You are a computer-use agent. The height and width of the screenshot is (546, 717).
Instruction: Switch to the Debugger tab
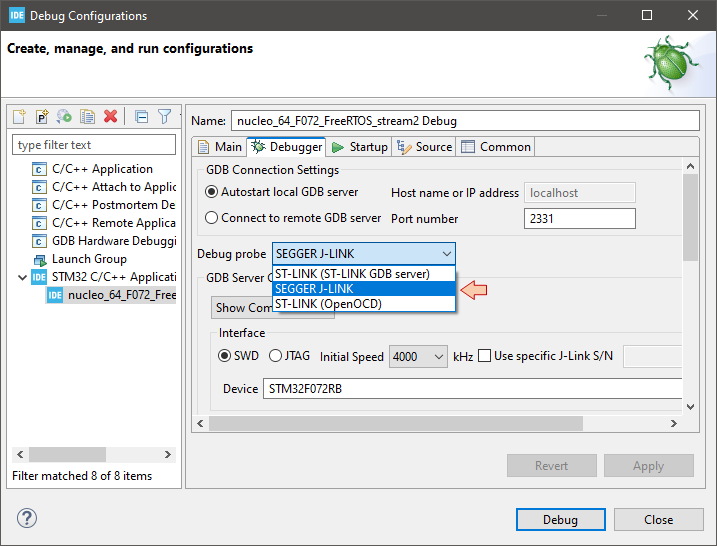(286, 147)
